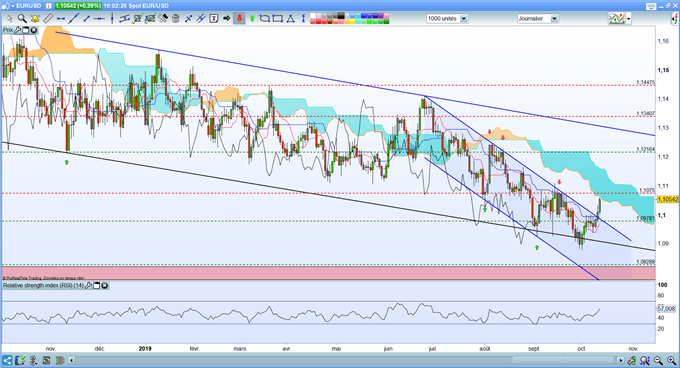The width and height of the screenshot is (680, 368).
Task: Select the black right arrow tool
Action: 226,19
